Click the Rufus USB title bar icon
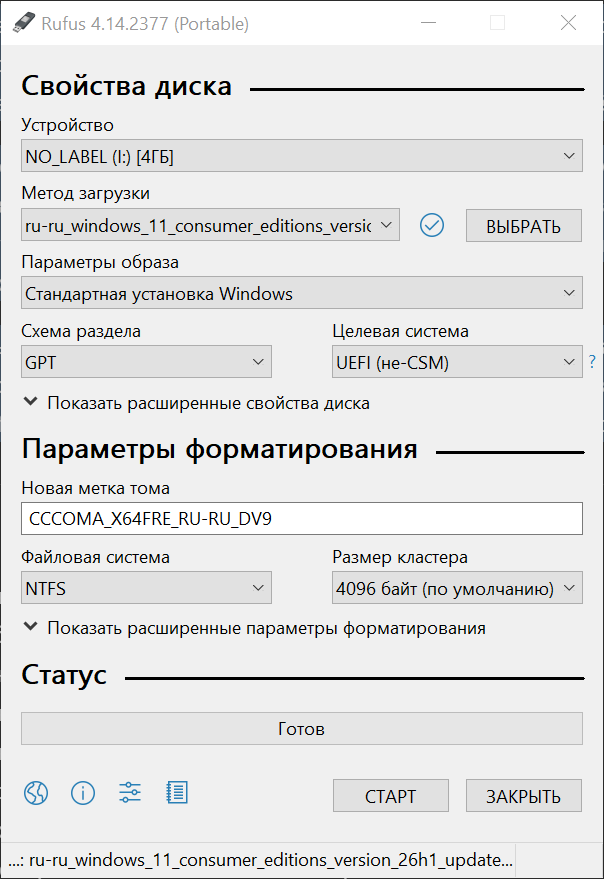 (24, 23)
